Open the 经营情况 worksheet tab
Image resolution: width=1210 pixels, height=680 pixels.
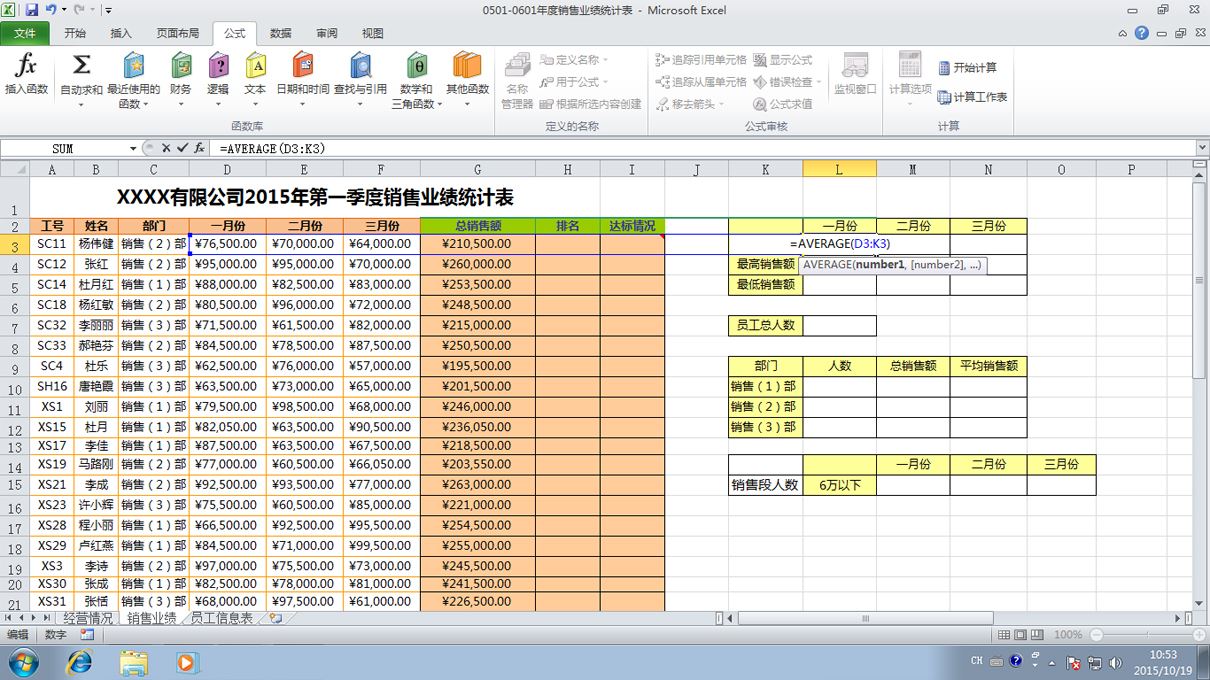[88, 619]
